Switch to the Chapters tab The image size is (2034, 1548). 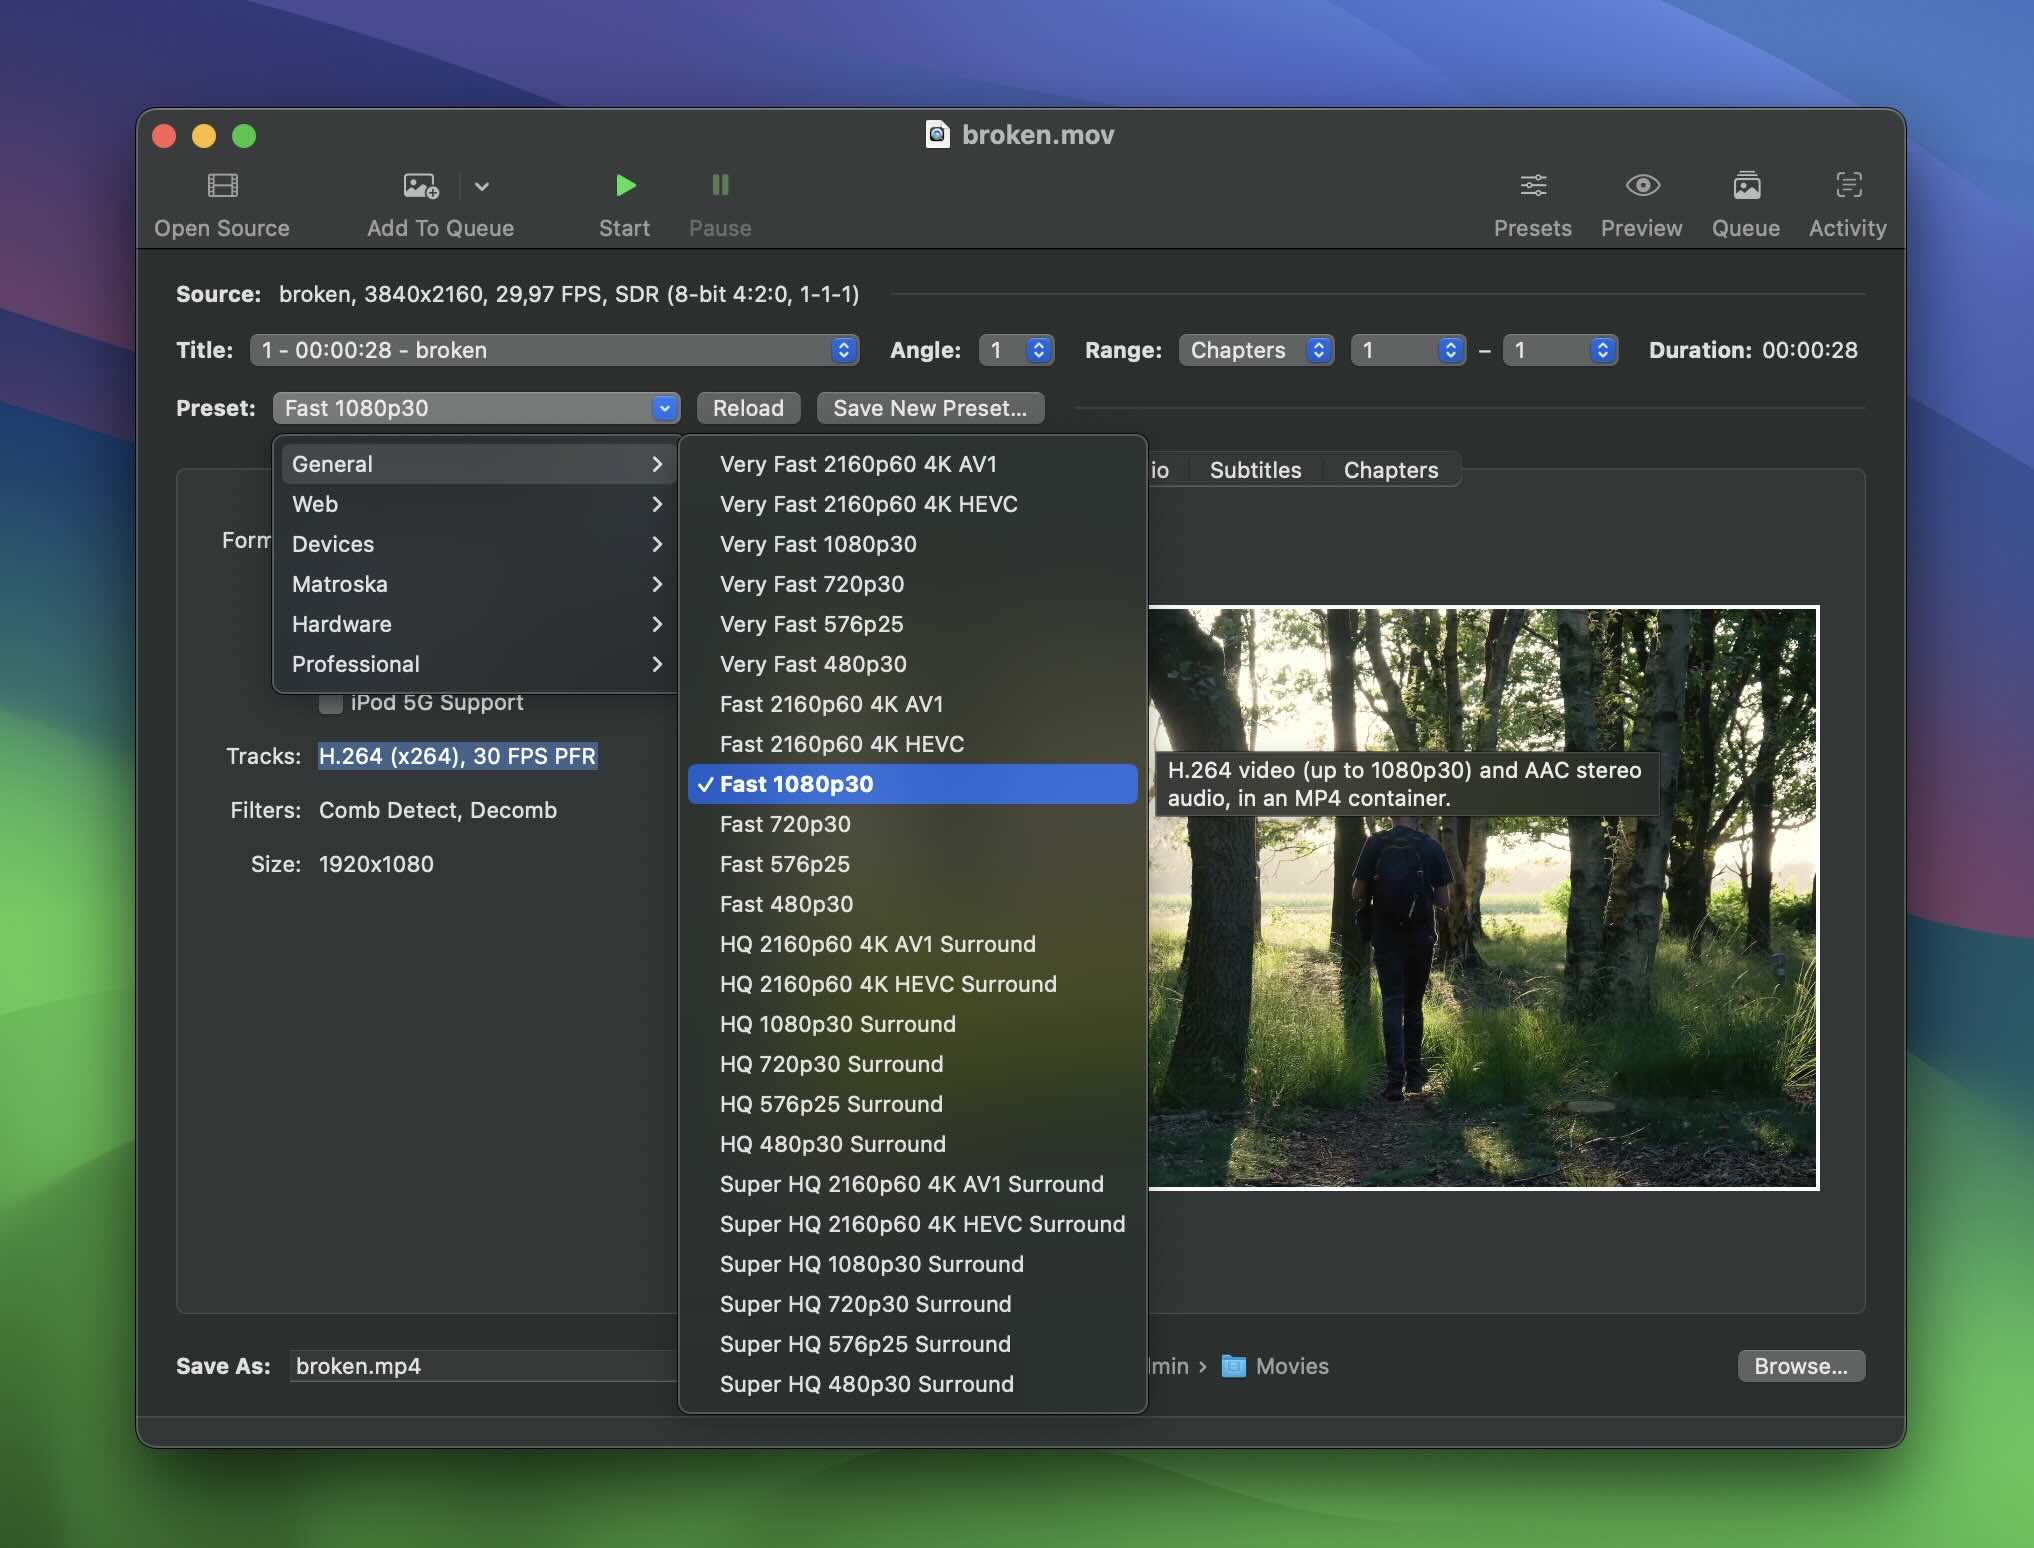pyautogui.click(x=1391, y=470)
